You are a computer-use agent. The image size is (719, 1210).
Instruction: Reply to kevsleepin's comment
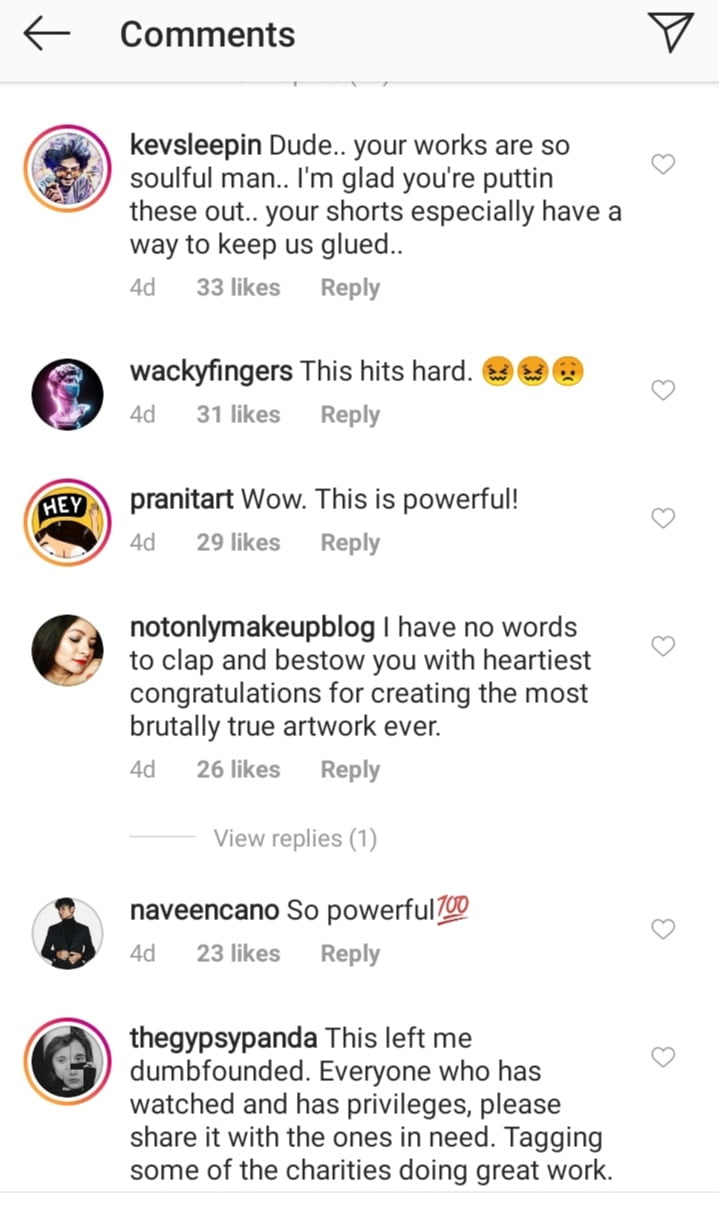350,288
